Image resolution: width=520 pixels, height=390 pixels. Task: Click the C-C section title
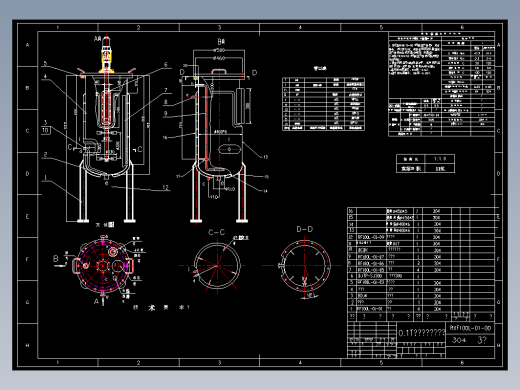(x=217, y=232)
